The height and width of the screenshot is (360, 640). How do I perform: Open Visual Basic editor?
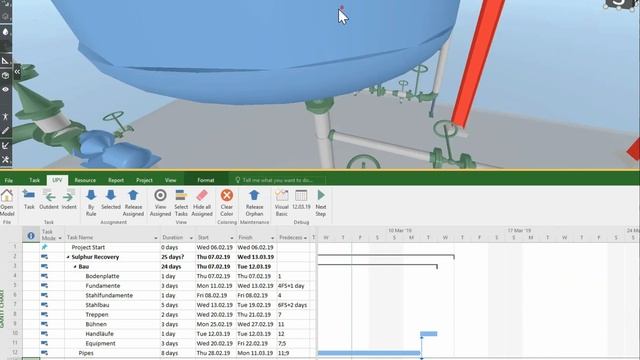281,202
